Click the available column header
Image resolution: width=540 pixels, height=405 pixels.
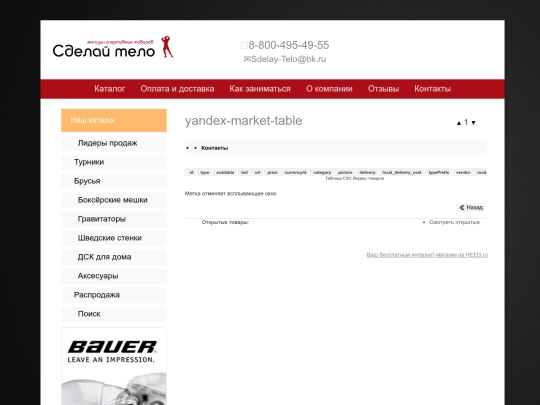click(x=225, y=172)
